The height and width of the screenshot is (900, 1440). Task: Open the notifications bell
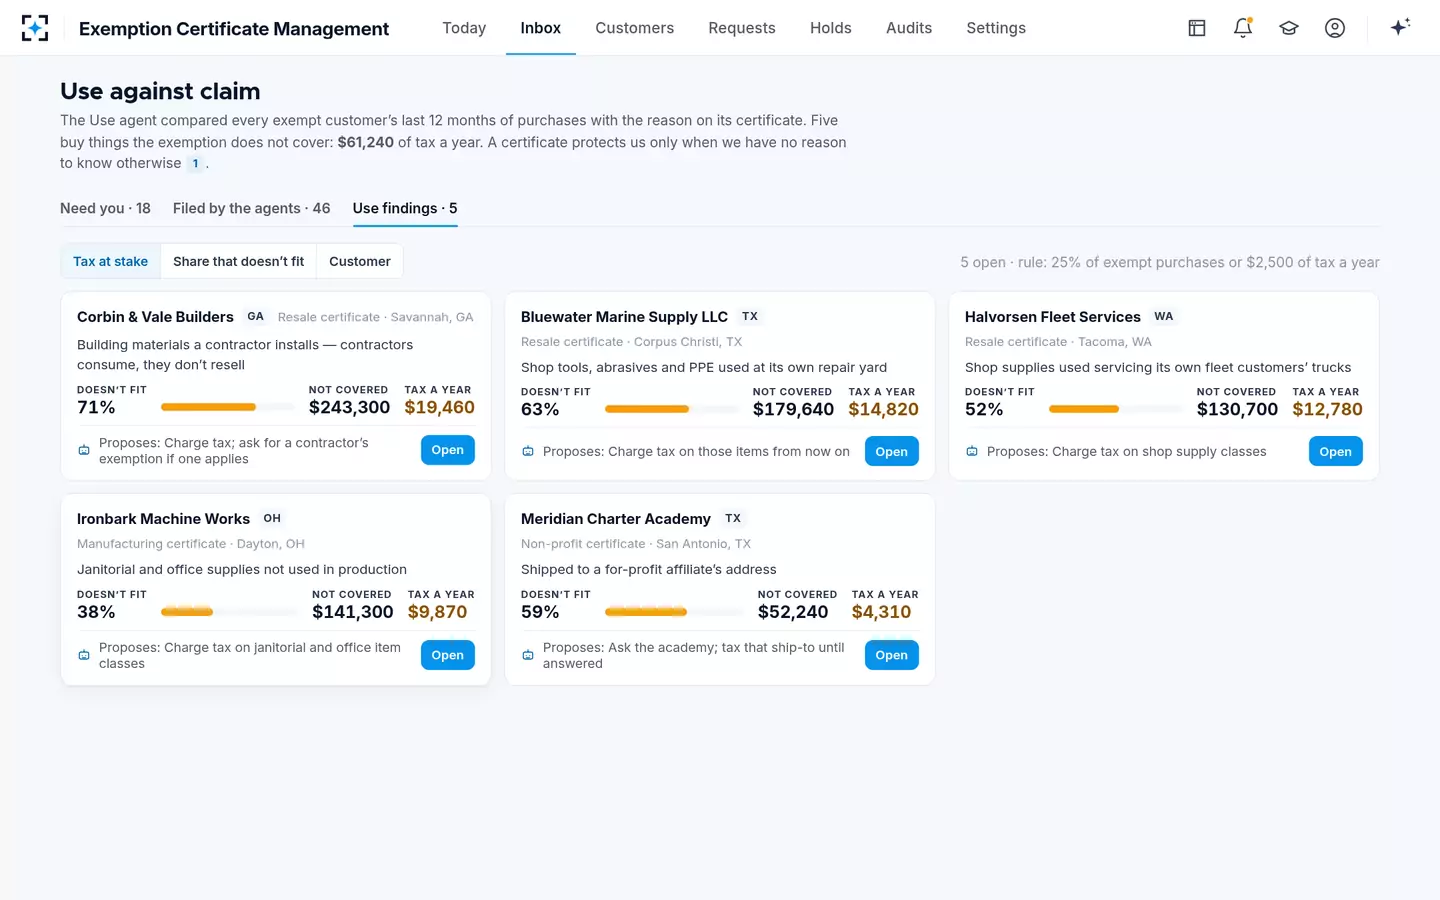pos(1243,28)
